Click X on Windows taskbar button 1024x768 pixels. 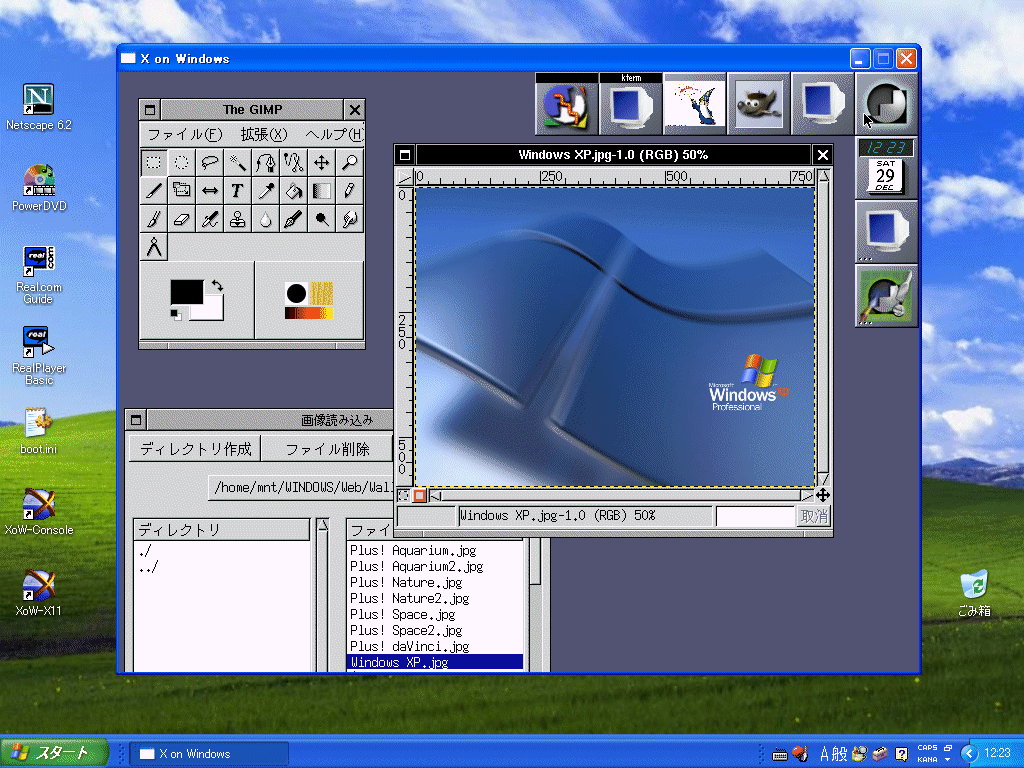[x=209, y=754]
